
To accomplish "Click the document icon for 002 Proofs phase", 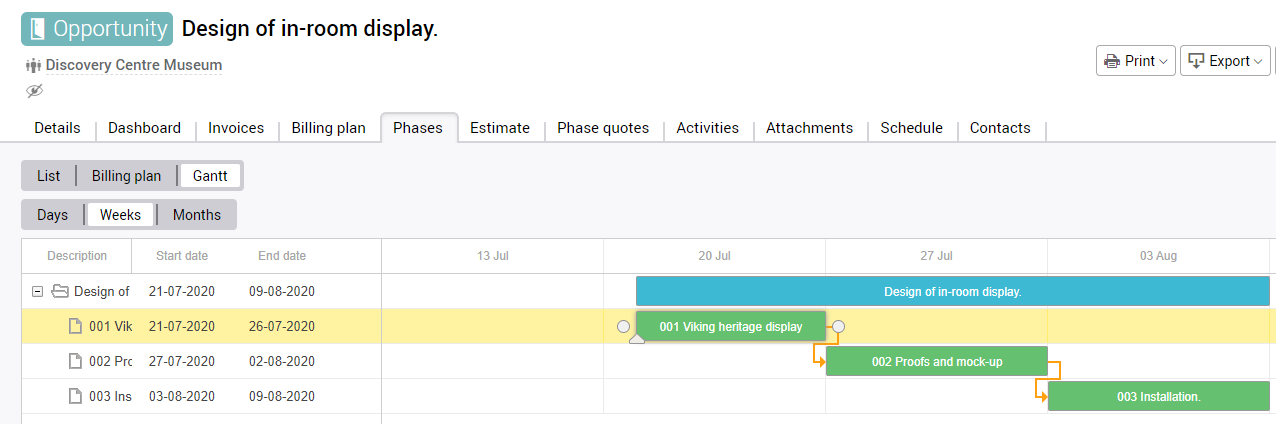I will (76, 361).
